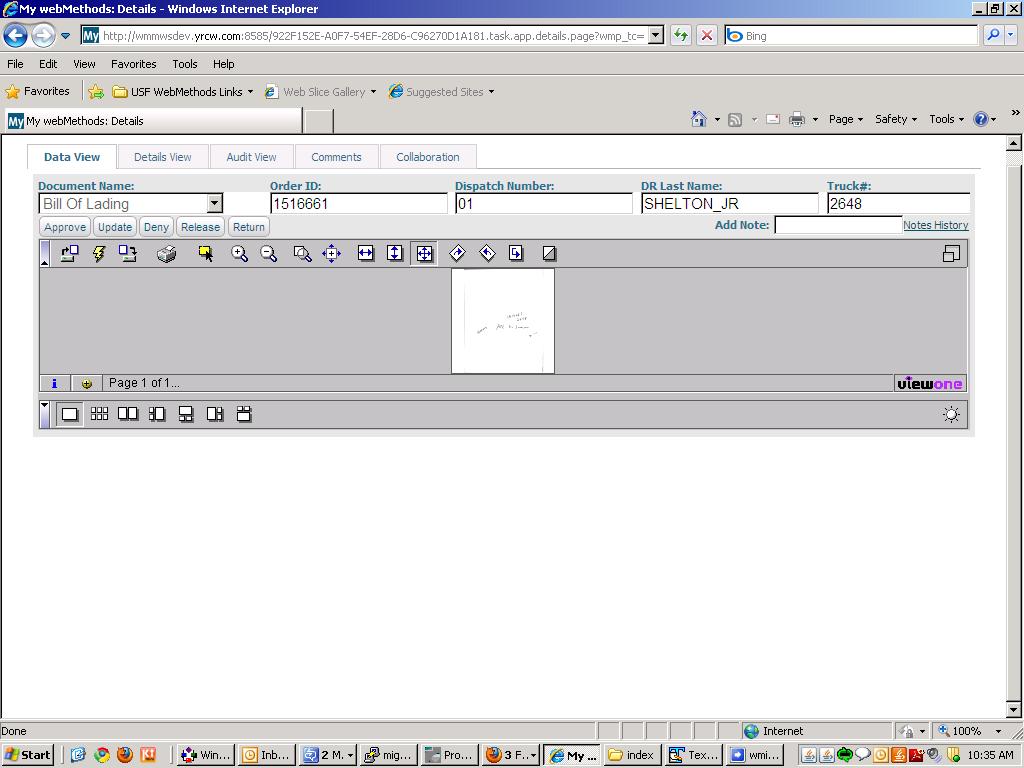Click the Return button
Image resolution: width=1024 pixels, height=768 pixels.
[249, 227]
